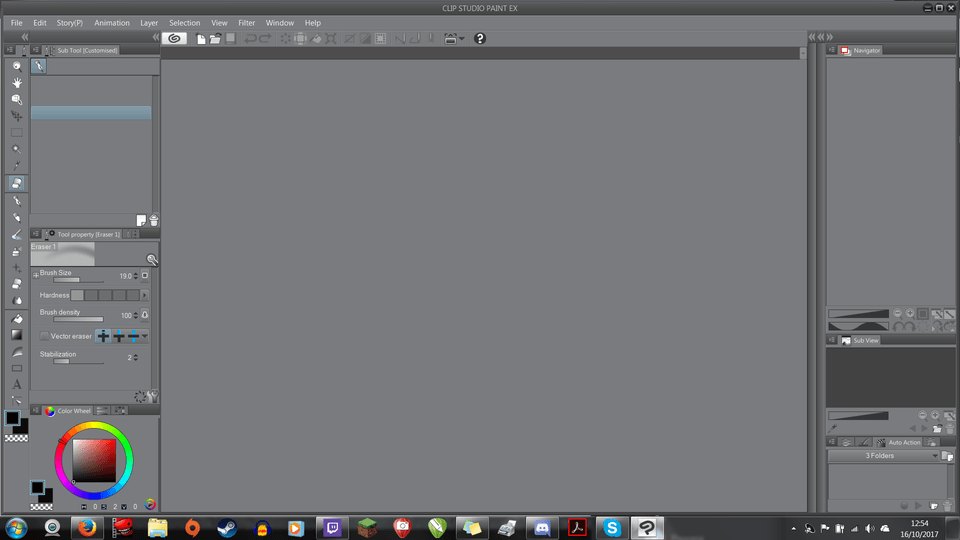Select the Airbrush tool
Image resolution: width=960 pixels, height=540 pixels.
[x=17, y=251]
